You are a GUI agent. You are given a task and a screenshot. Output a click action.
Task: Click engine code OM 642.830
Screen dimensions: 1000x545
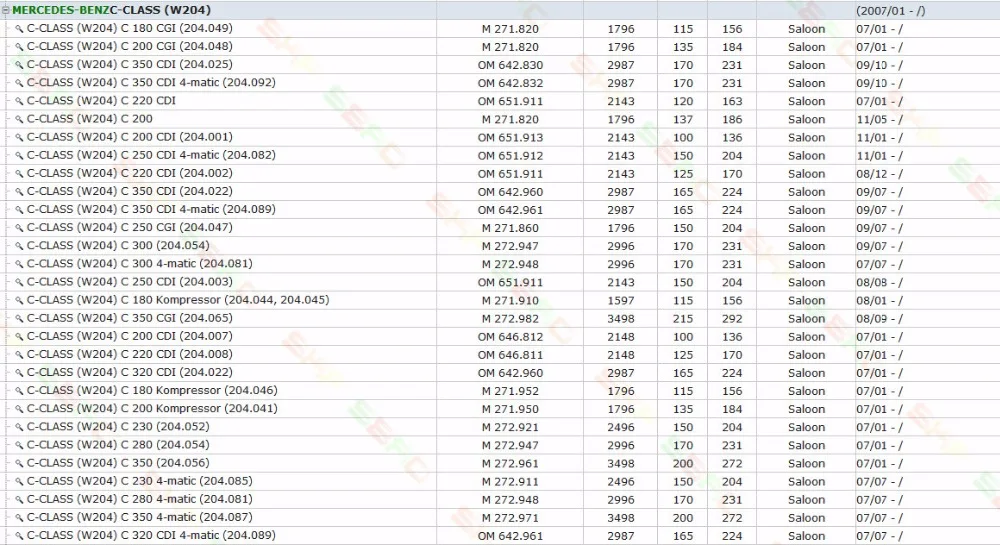click(510, 65)
